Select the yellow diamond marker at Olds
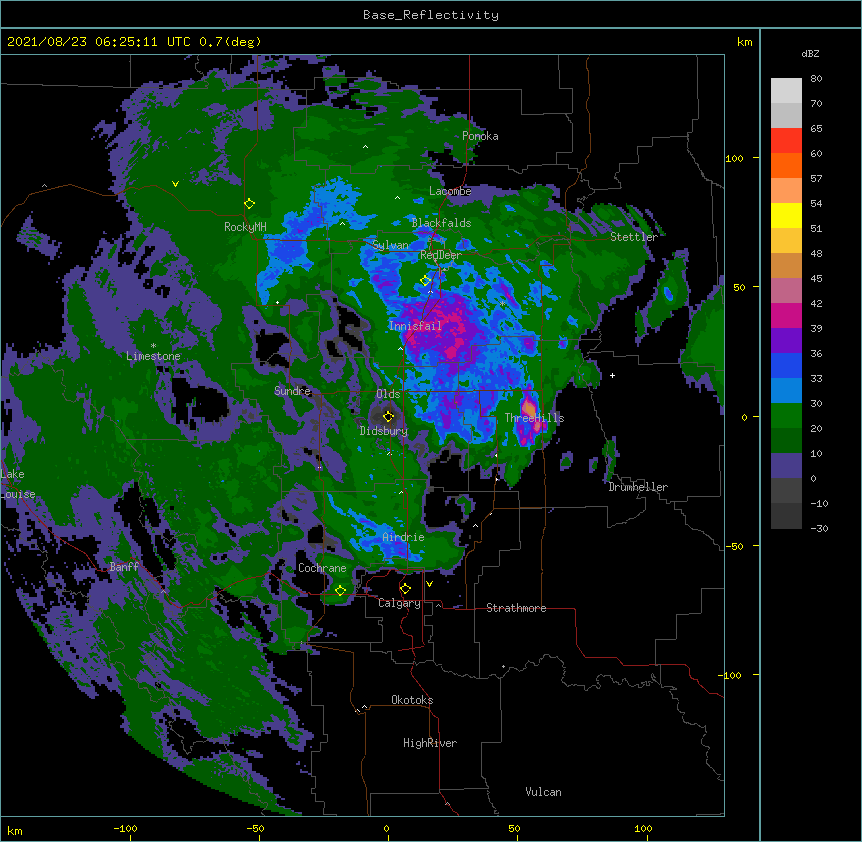Screen dimensions: 862x842 tap(388, 416)
